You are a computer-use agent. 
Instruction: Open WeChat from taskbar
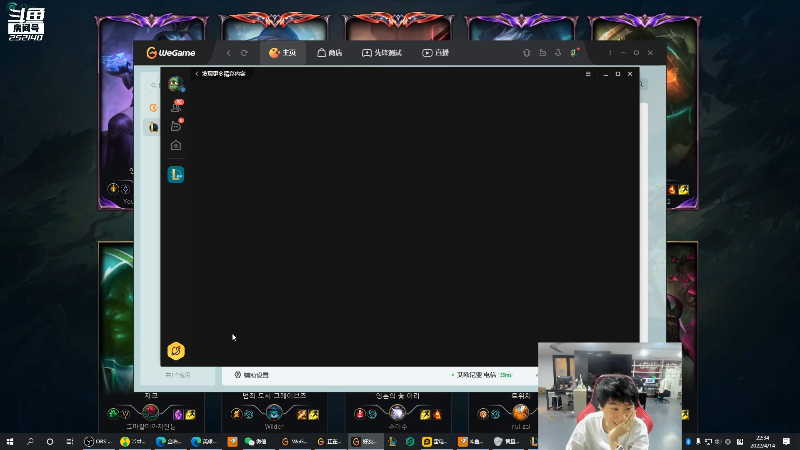pos(258,441)
